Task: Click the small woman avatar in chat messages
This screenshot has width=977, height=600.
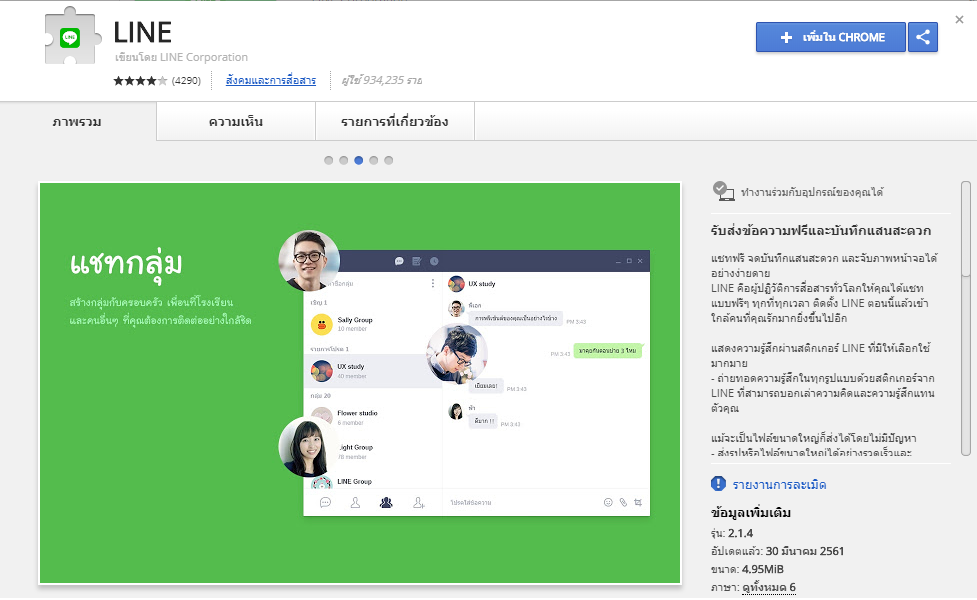Action: click(x=456, y=411)
